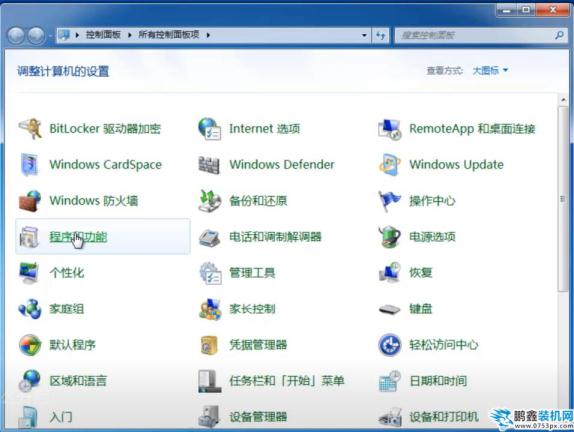The width and height of the screenshot is (574, 432).
Task: Open the Windows 防火墙 icon
Action: 30,201
